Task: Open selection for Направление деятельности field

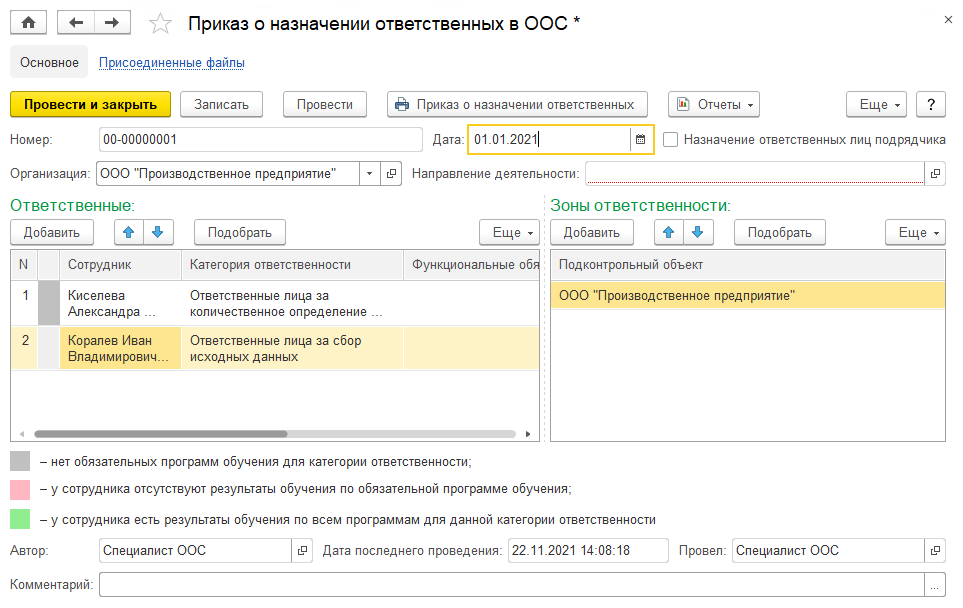Action: click(936, 174)
